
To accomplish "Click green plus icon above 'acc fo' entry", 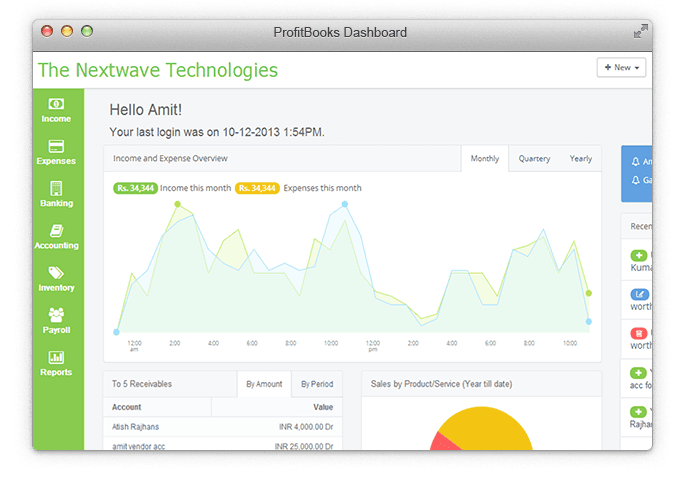I will (638, 373).
